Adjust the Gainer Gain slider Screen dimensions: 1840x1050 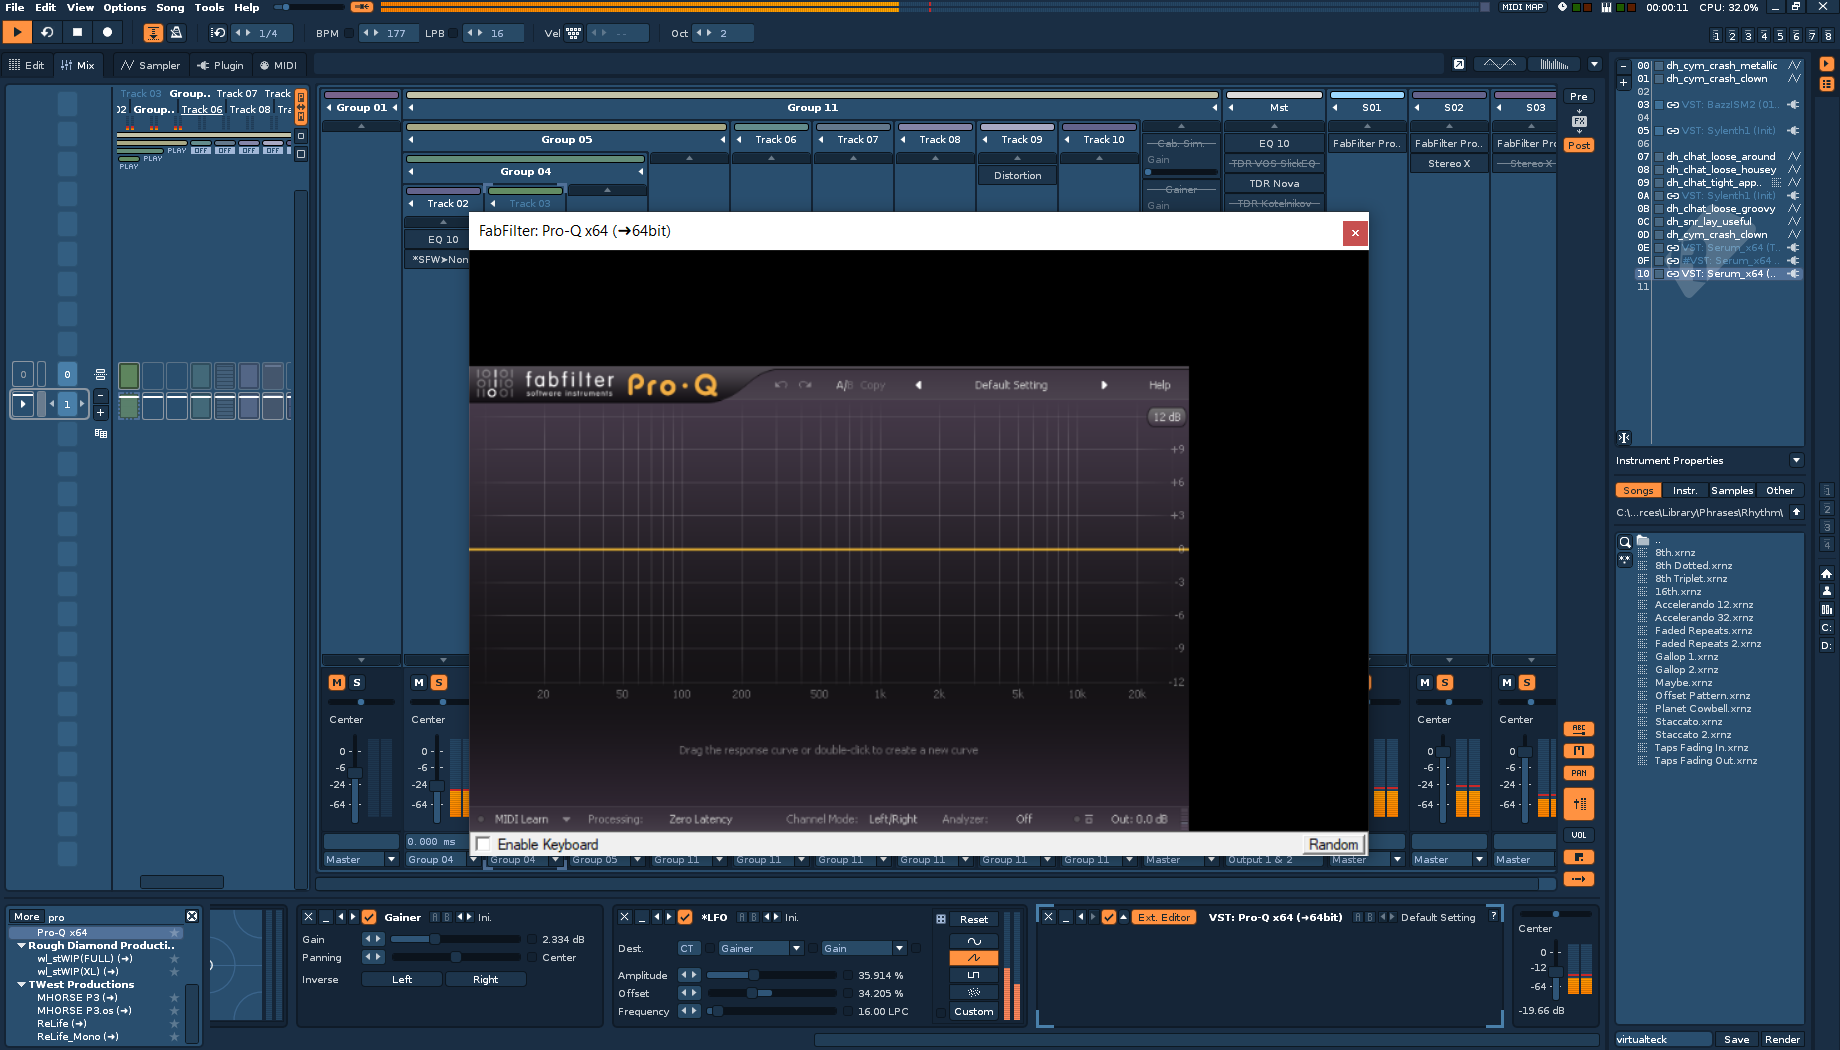[456, 939]
